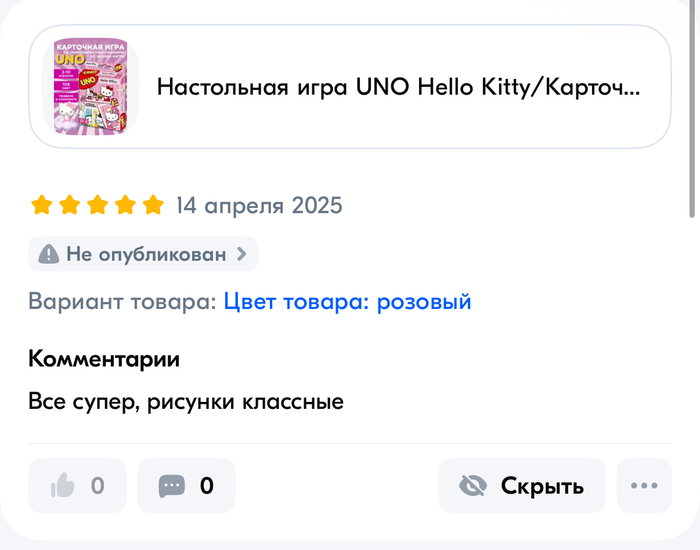Click the third rating star
This screenshot has width=700, height=550.
97,206
